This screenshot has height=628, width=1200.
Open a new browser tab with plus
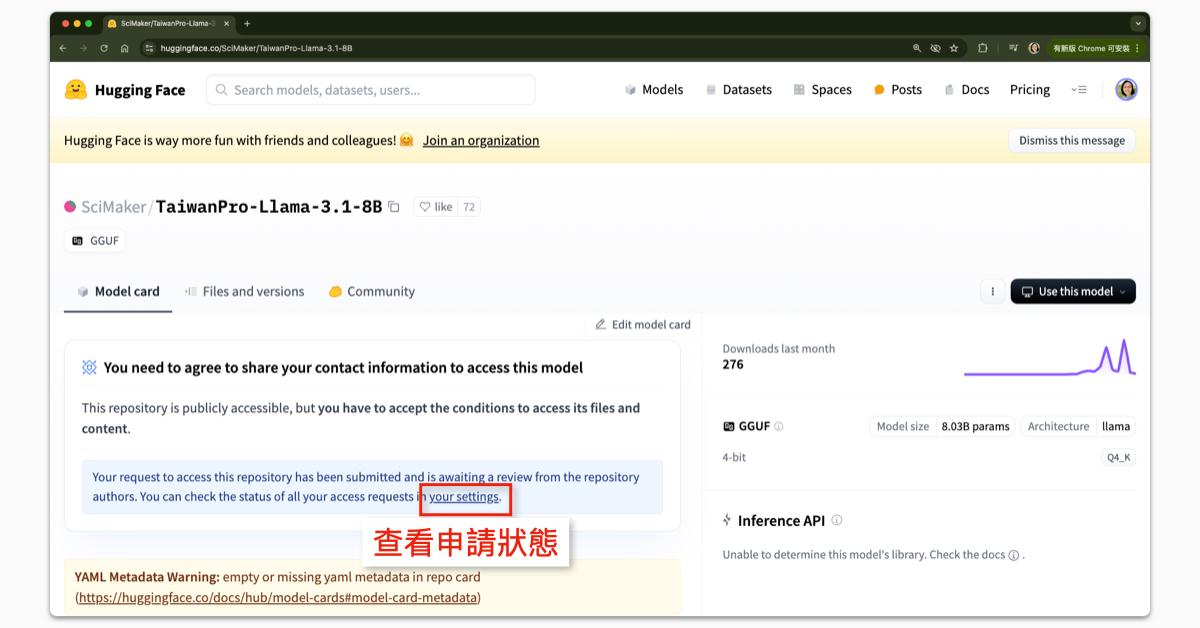coord(247,23)
